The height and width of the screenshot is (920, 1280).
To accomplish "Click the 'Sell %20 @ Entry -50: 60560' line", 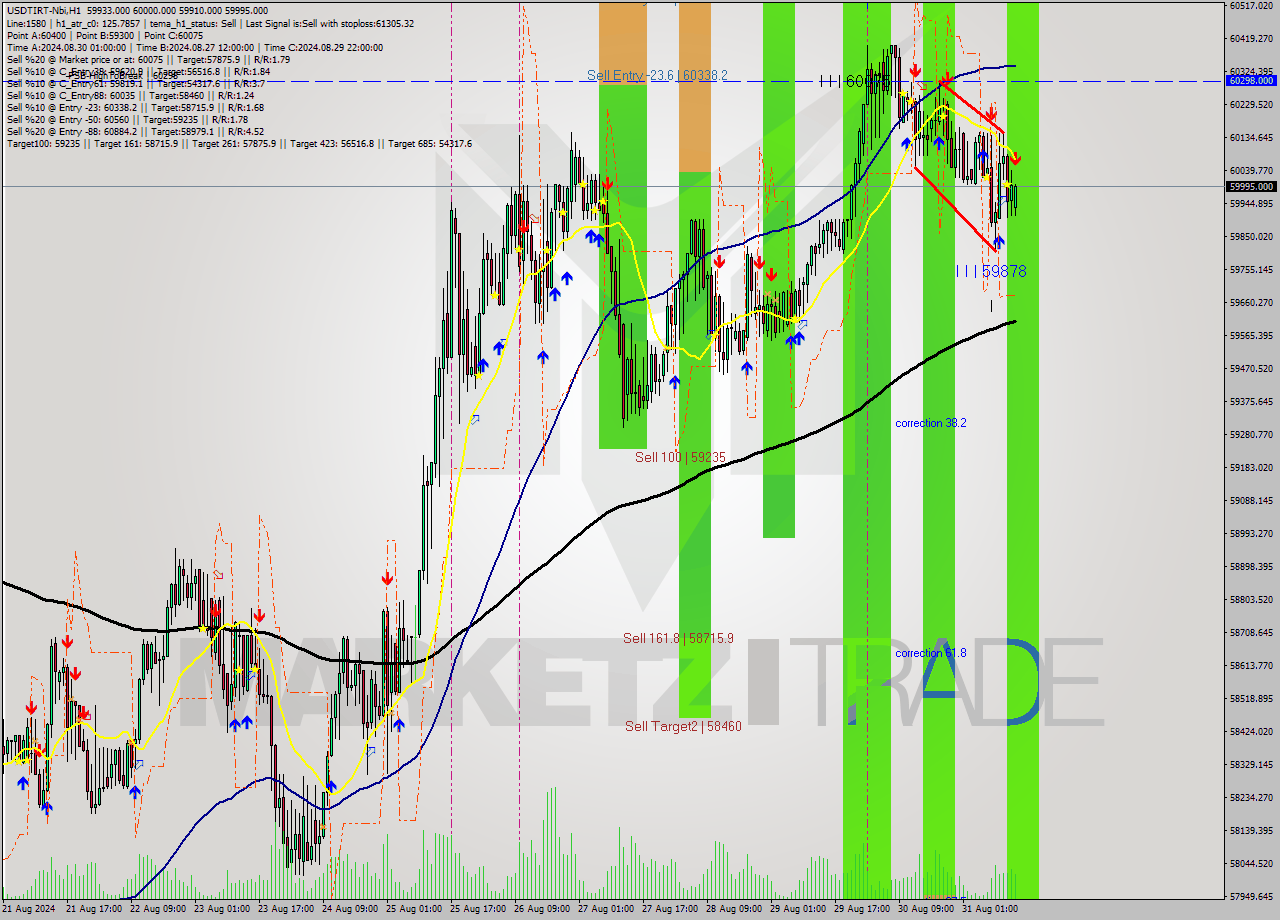I will point(127,120).
